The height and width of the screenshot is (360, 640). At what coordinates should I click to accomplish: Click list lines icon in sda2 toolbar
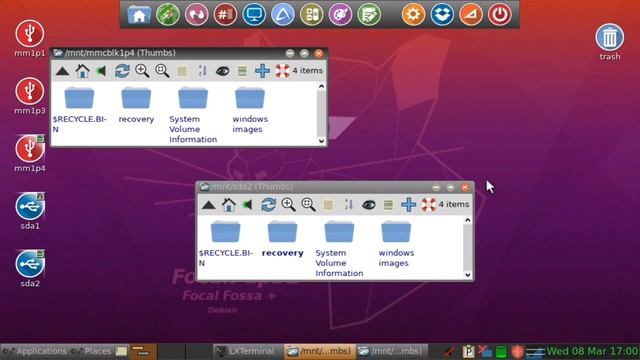click(x=388, y=205)
